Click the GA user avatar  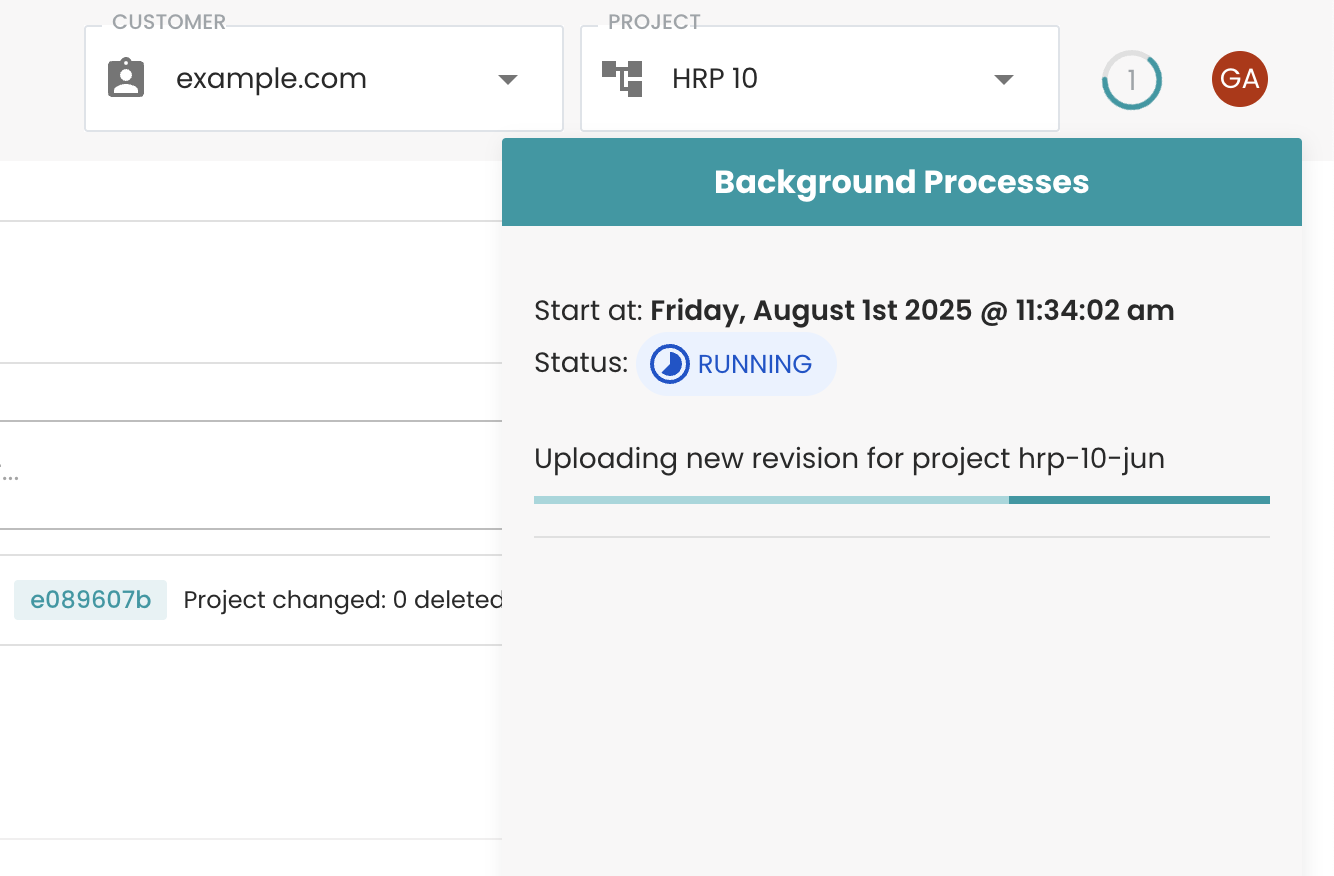[x=1240, y=78]
